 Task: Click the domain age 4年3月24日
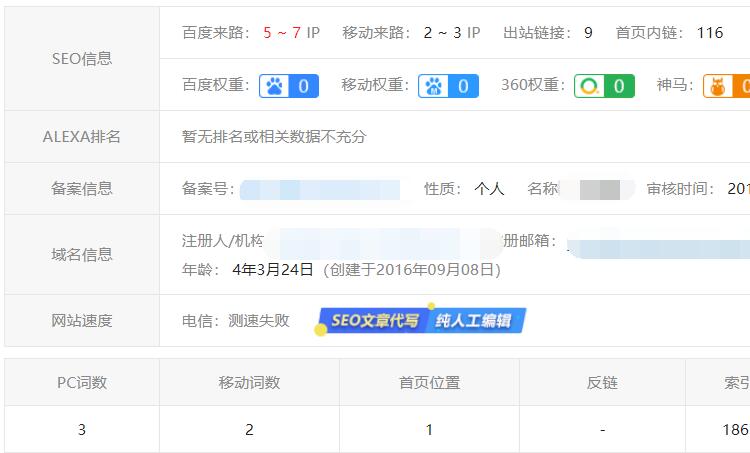(273, 270)
